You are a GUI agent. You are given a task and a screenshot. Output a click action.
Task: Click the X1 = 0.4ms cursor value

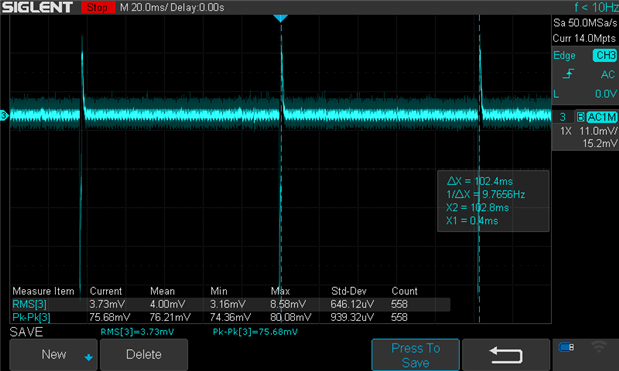point(472,220)
